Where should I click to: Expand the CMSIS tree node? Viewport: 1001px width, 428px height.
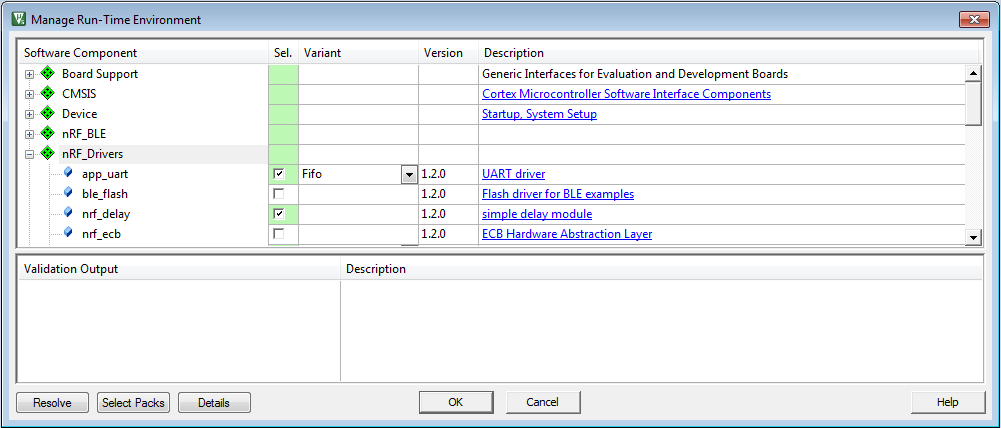pos(29,95)
